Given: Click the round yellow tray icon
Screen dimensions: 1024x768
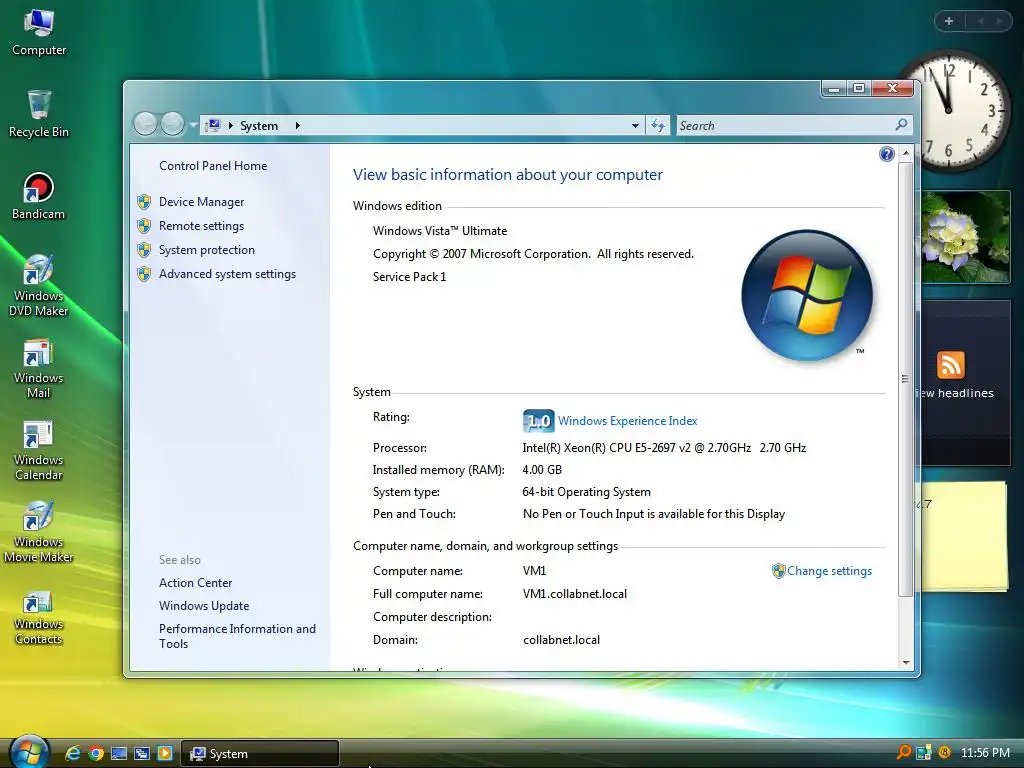Looking at the screenshot, I should click(944, 752).
